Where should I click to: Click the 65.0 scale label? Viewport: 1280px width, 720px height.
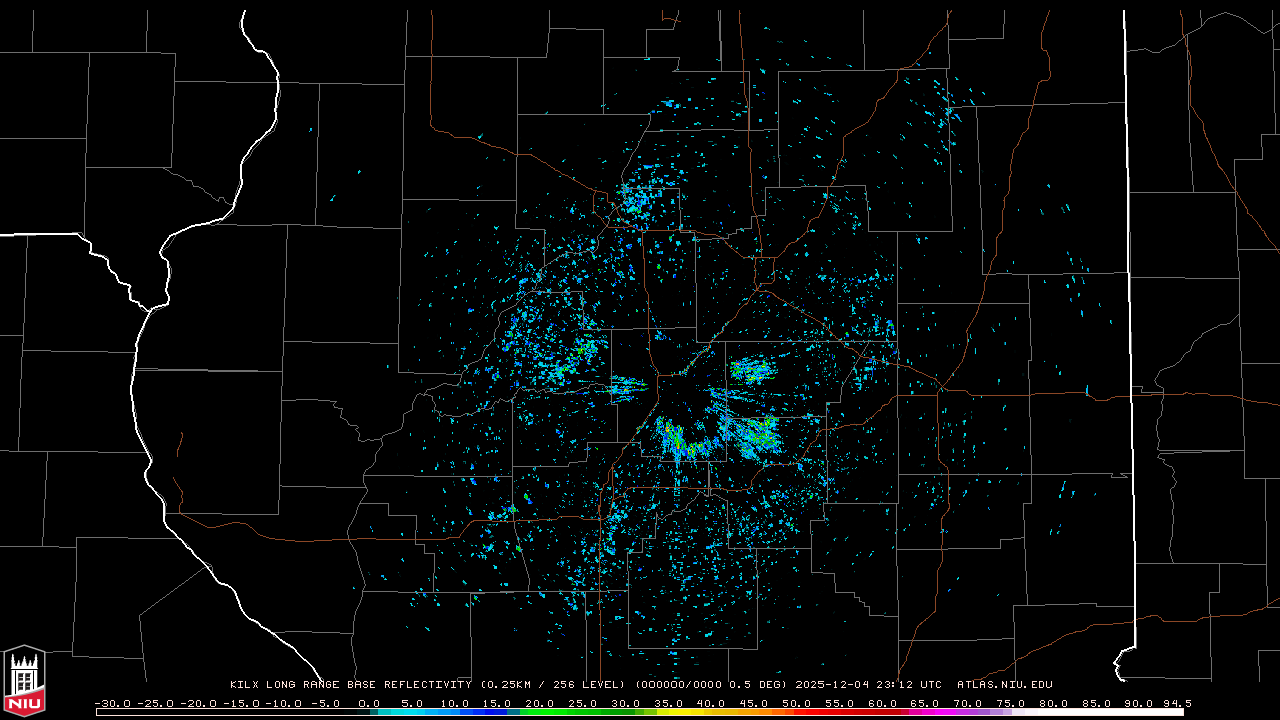point(925,704)
